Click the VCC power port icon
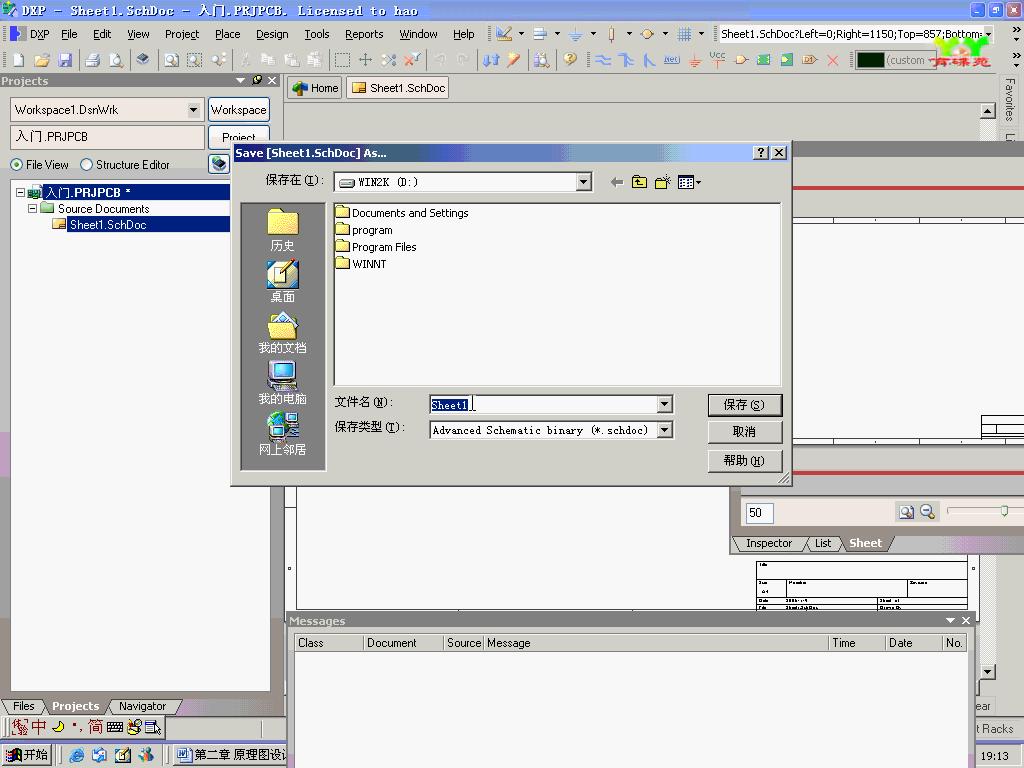Image resolution: width=1024 pixels, height=768 pixels. (717, 59)
